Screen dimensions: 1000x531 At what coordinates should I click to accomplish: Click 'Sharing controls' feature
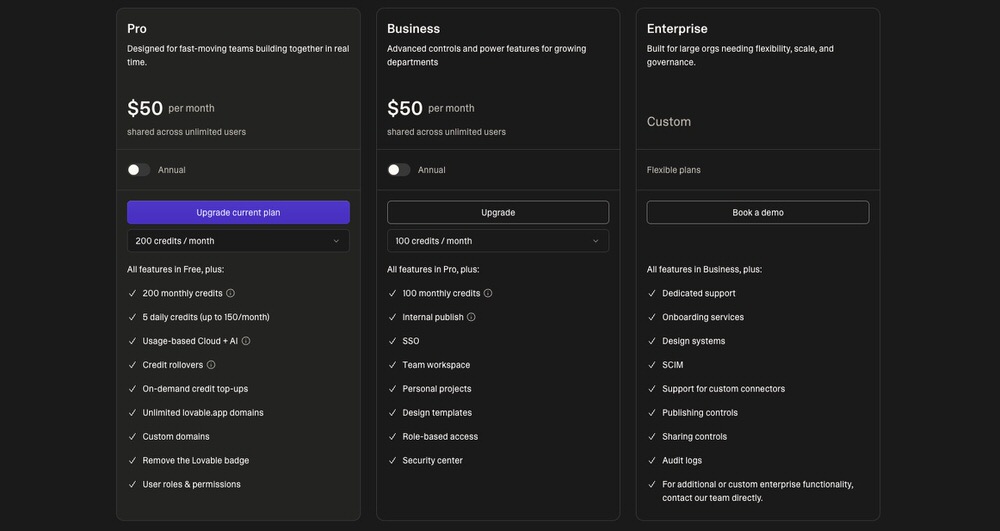[695, 437]
